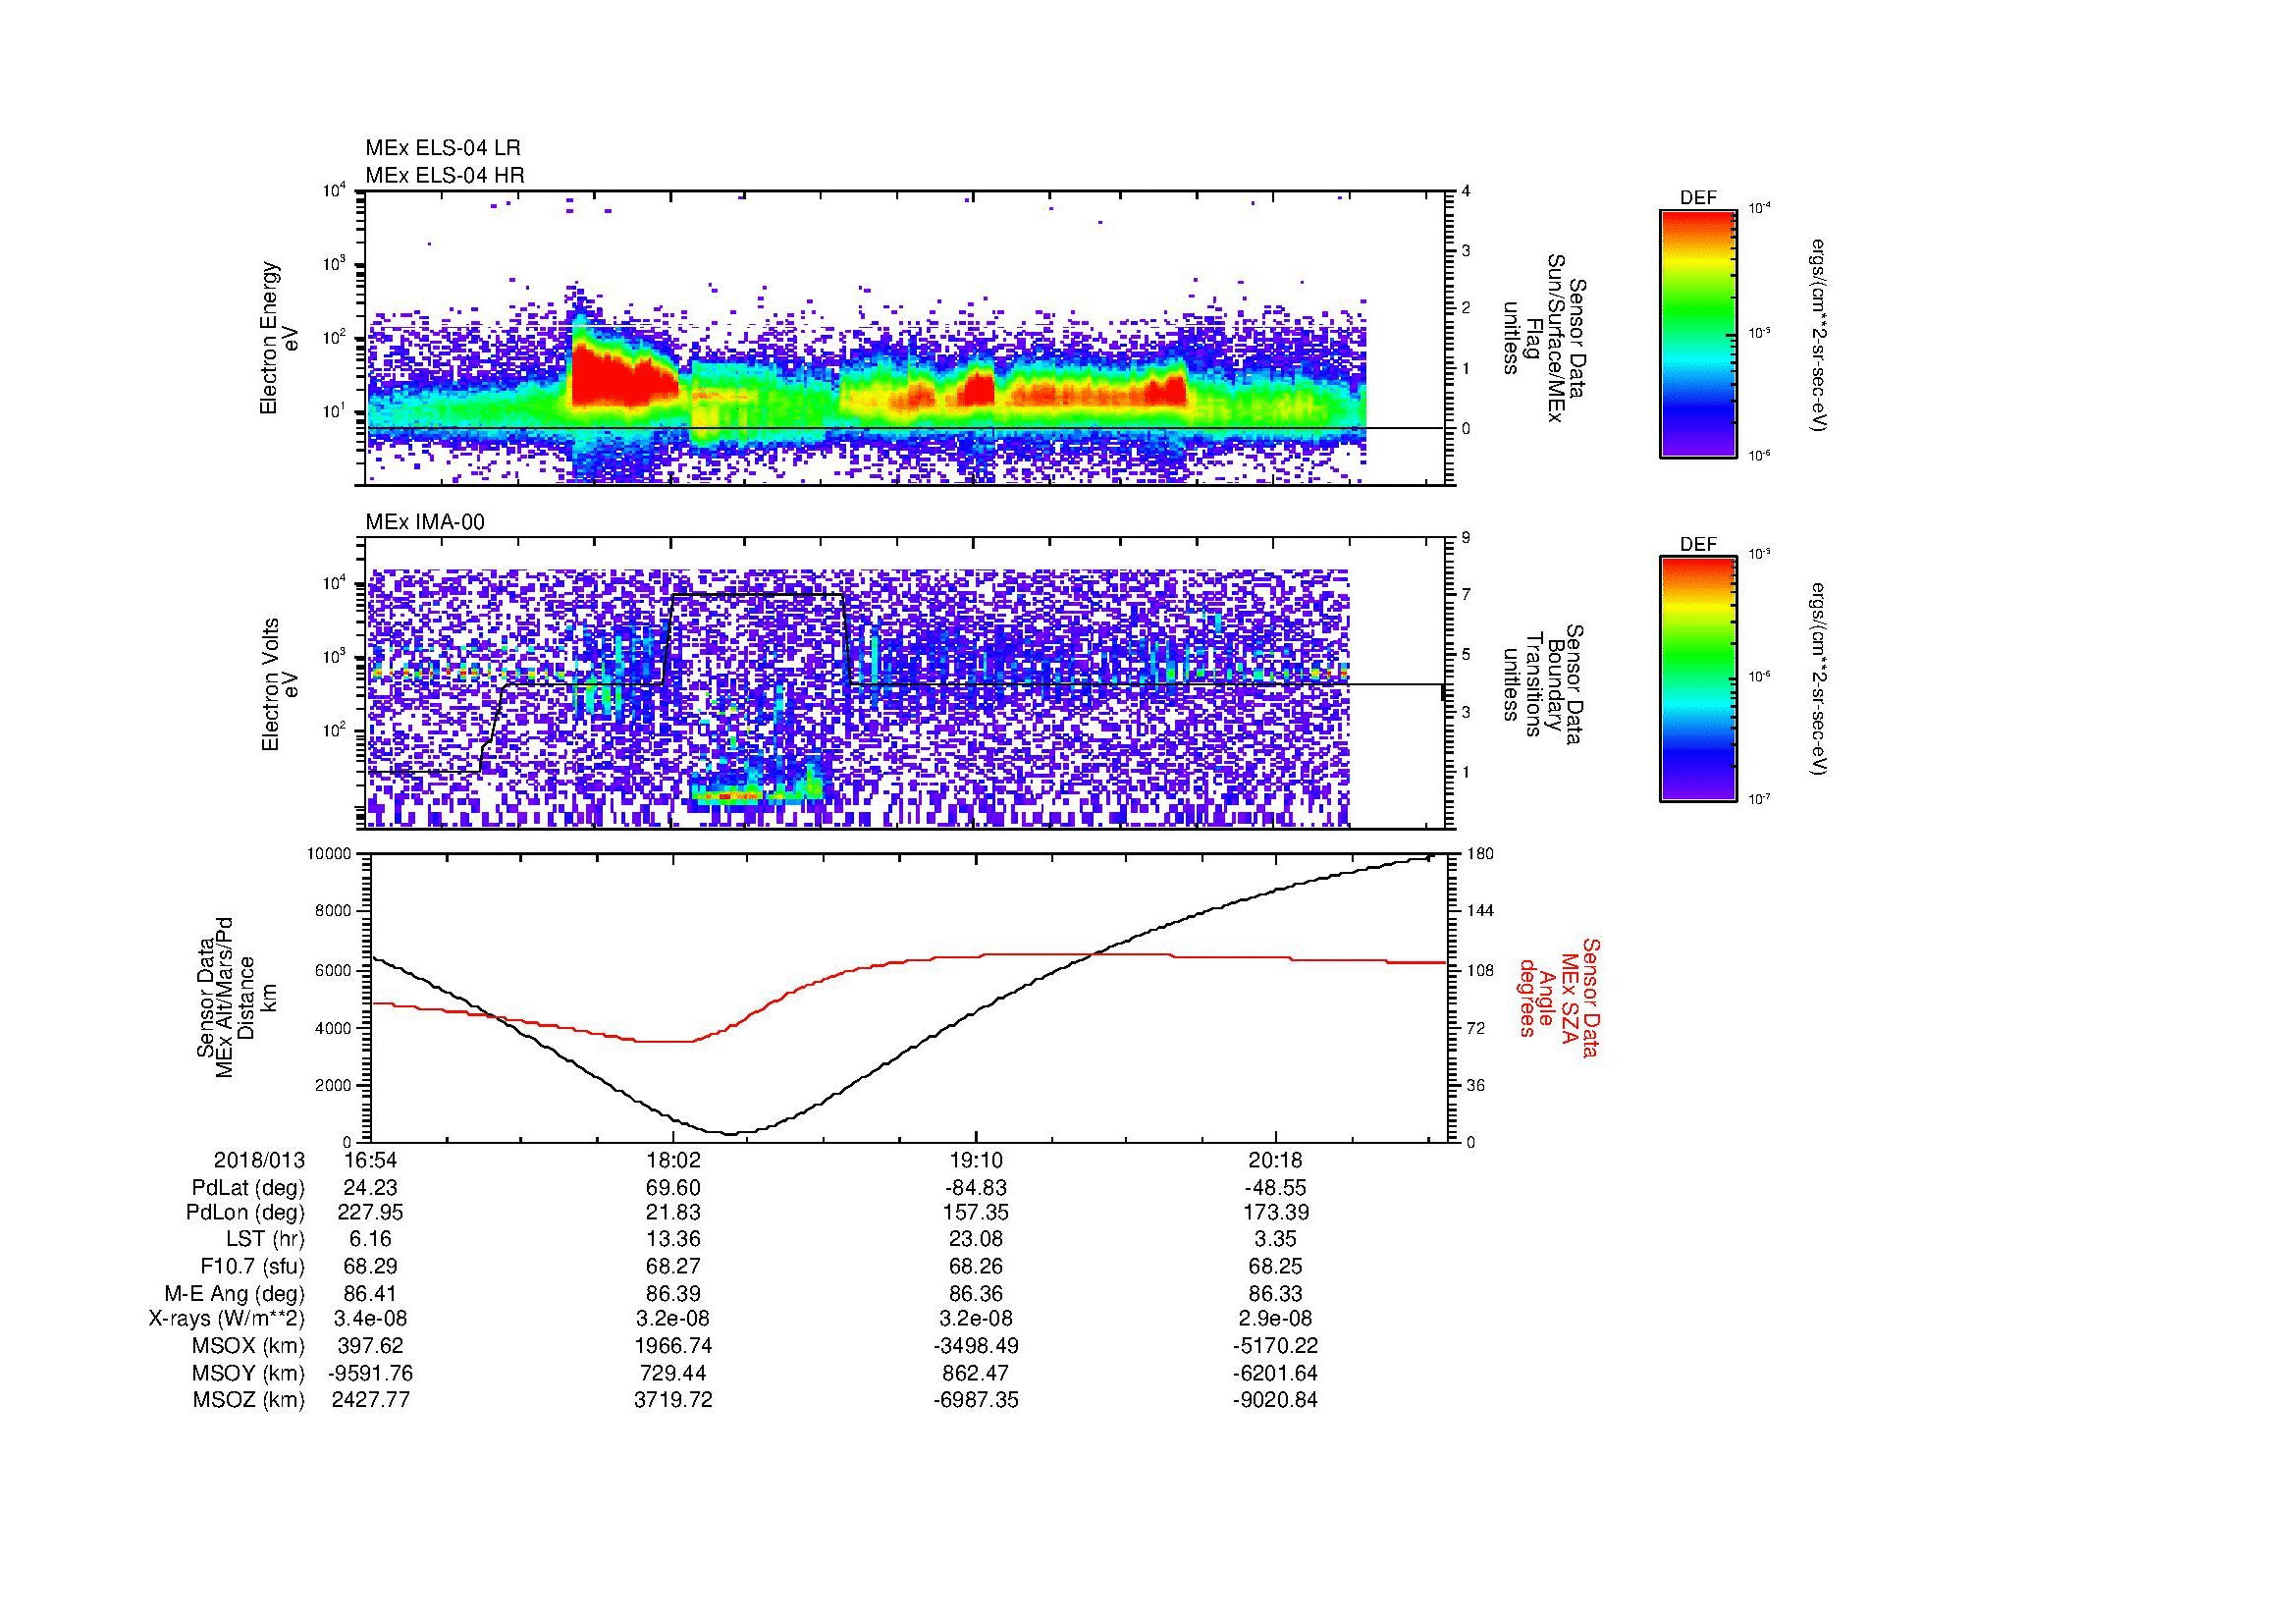
Task: Click the MSOX value -3498.49
Action: (x=975, y=1346)
